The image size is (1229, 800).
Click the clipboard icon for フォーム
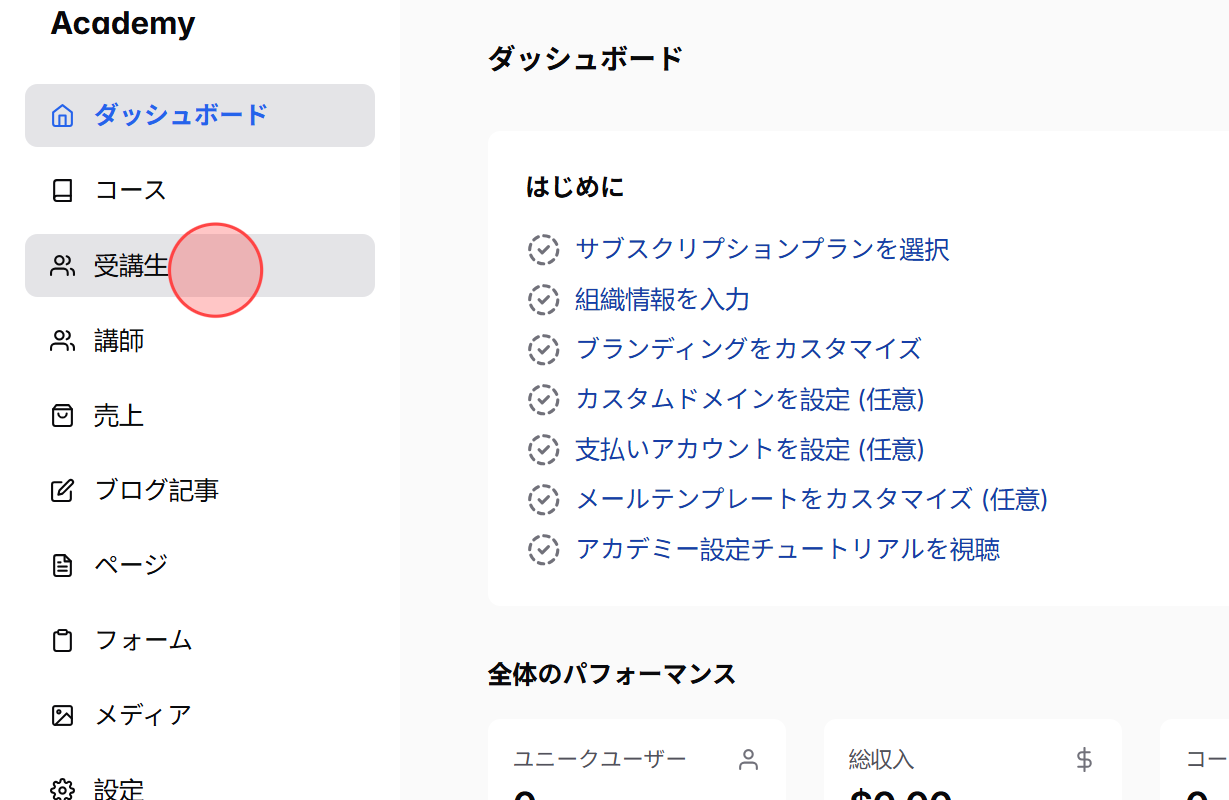pyautogui.click(x=62, y=640)
